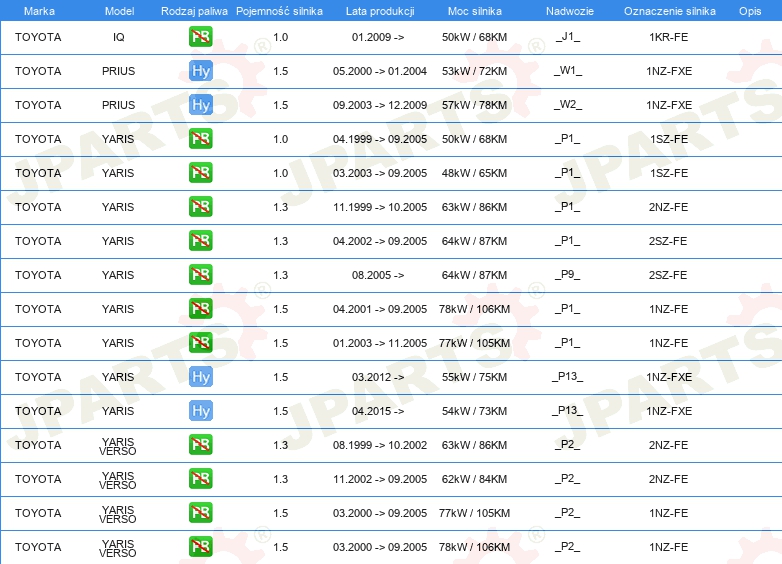Click the Rodzaj paliwa column header
Viewport: 782px width, 564px height.
(x=194, y=11)
